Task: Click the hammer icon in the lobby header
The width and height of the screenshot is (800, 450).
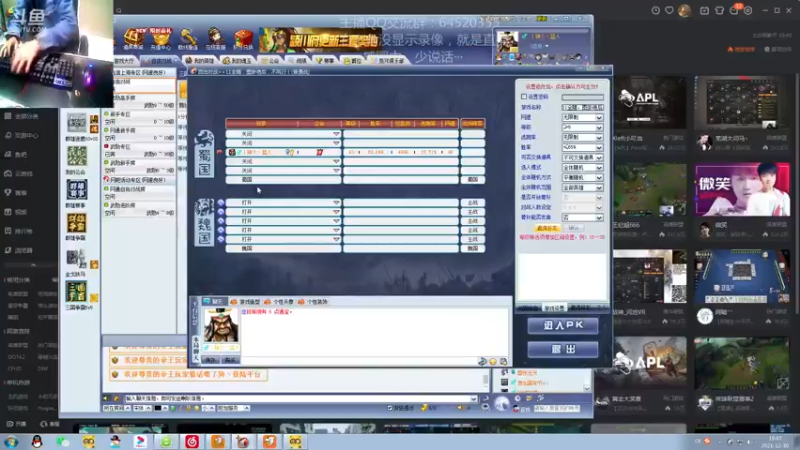Action: (188, 39)
